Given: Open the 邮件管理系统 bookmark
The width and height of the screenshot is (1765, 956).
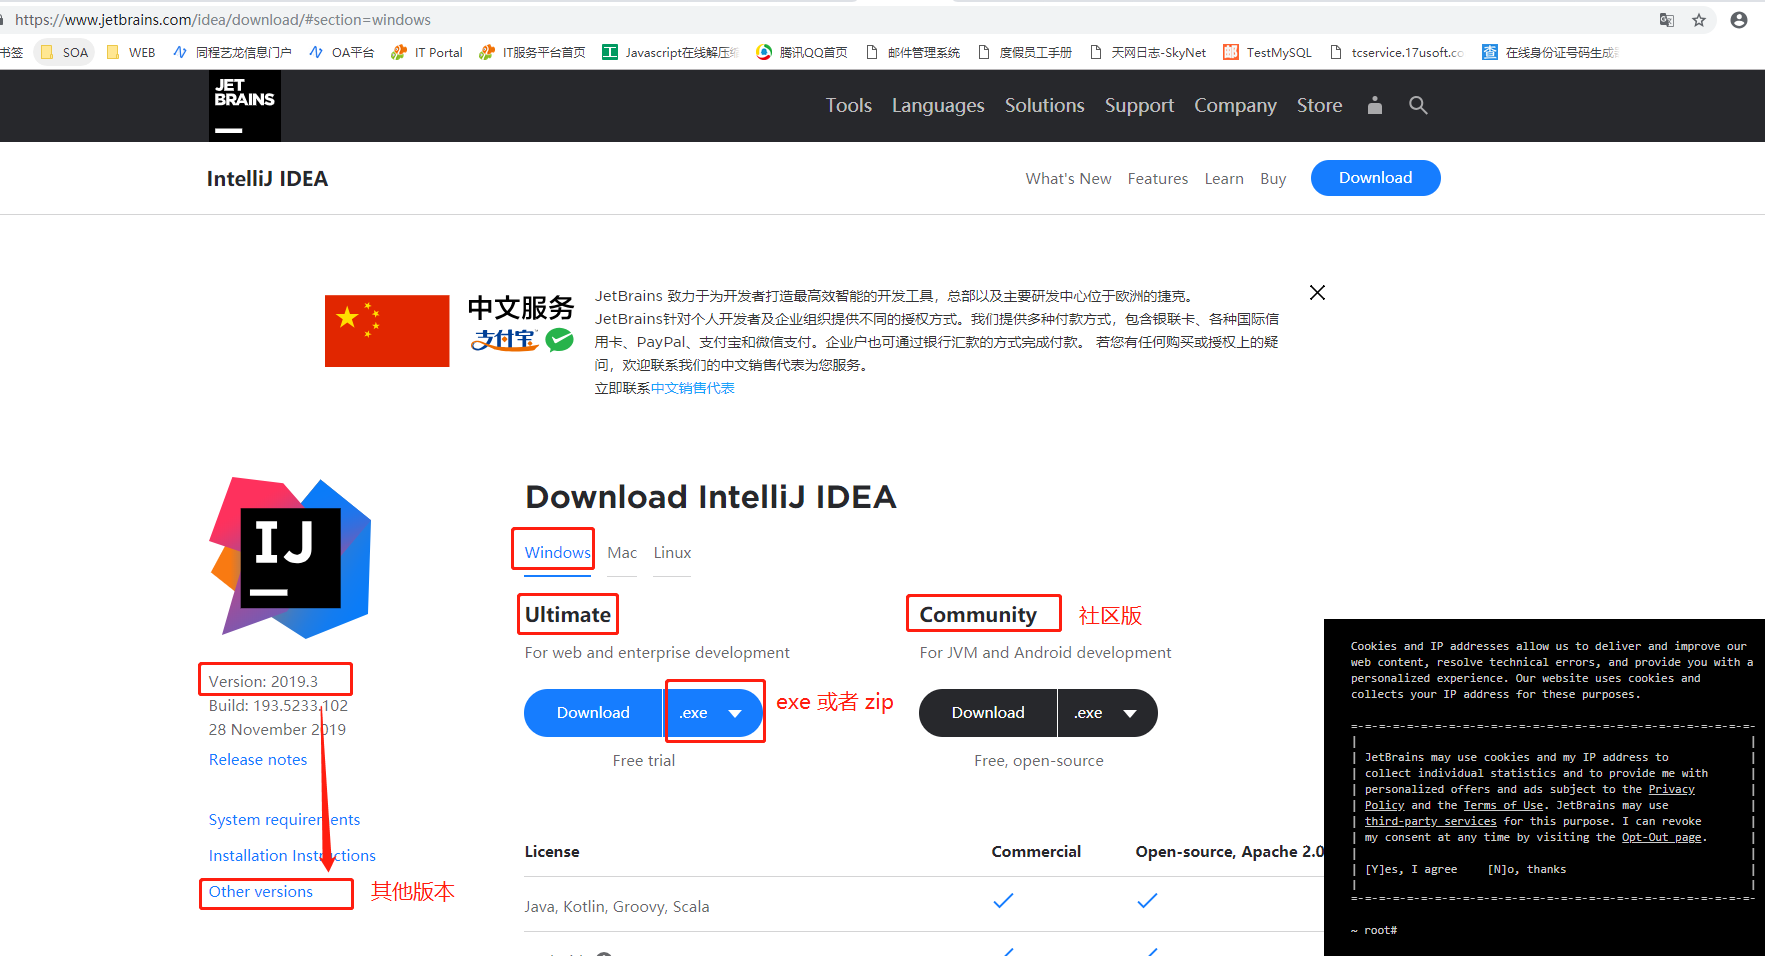Looking at the screenshot, I should click(913, 52).
